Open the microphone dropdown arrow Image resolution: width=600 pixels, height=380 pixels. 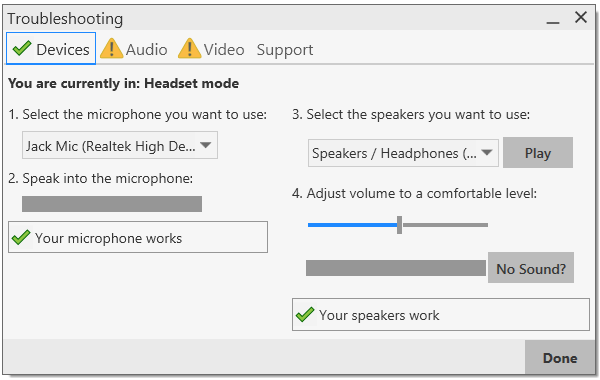[205, 145]
